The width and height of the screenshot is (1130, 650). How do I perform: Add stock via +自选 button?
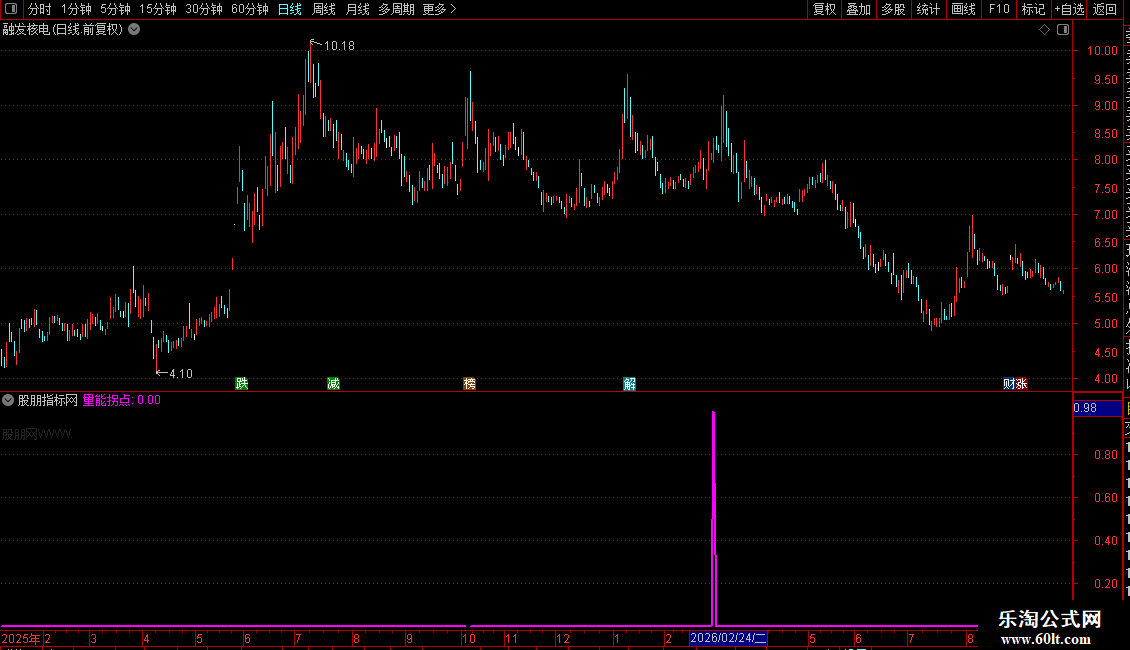(1069, 9)
